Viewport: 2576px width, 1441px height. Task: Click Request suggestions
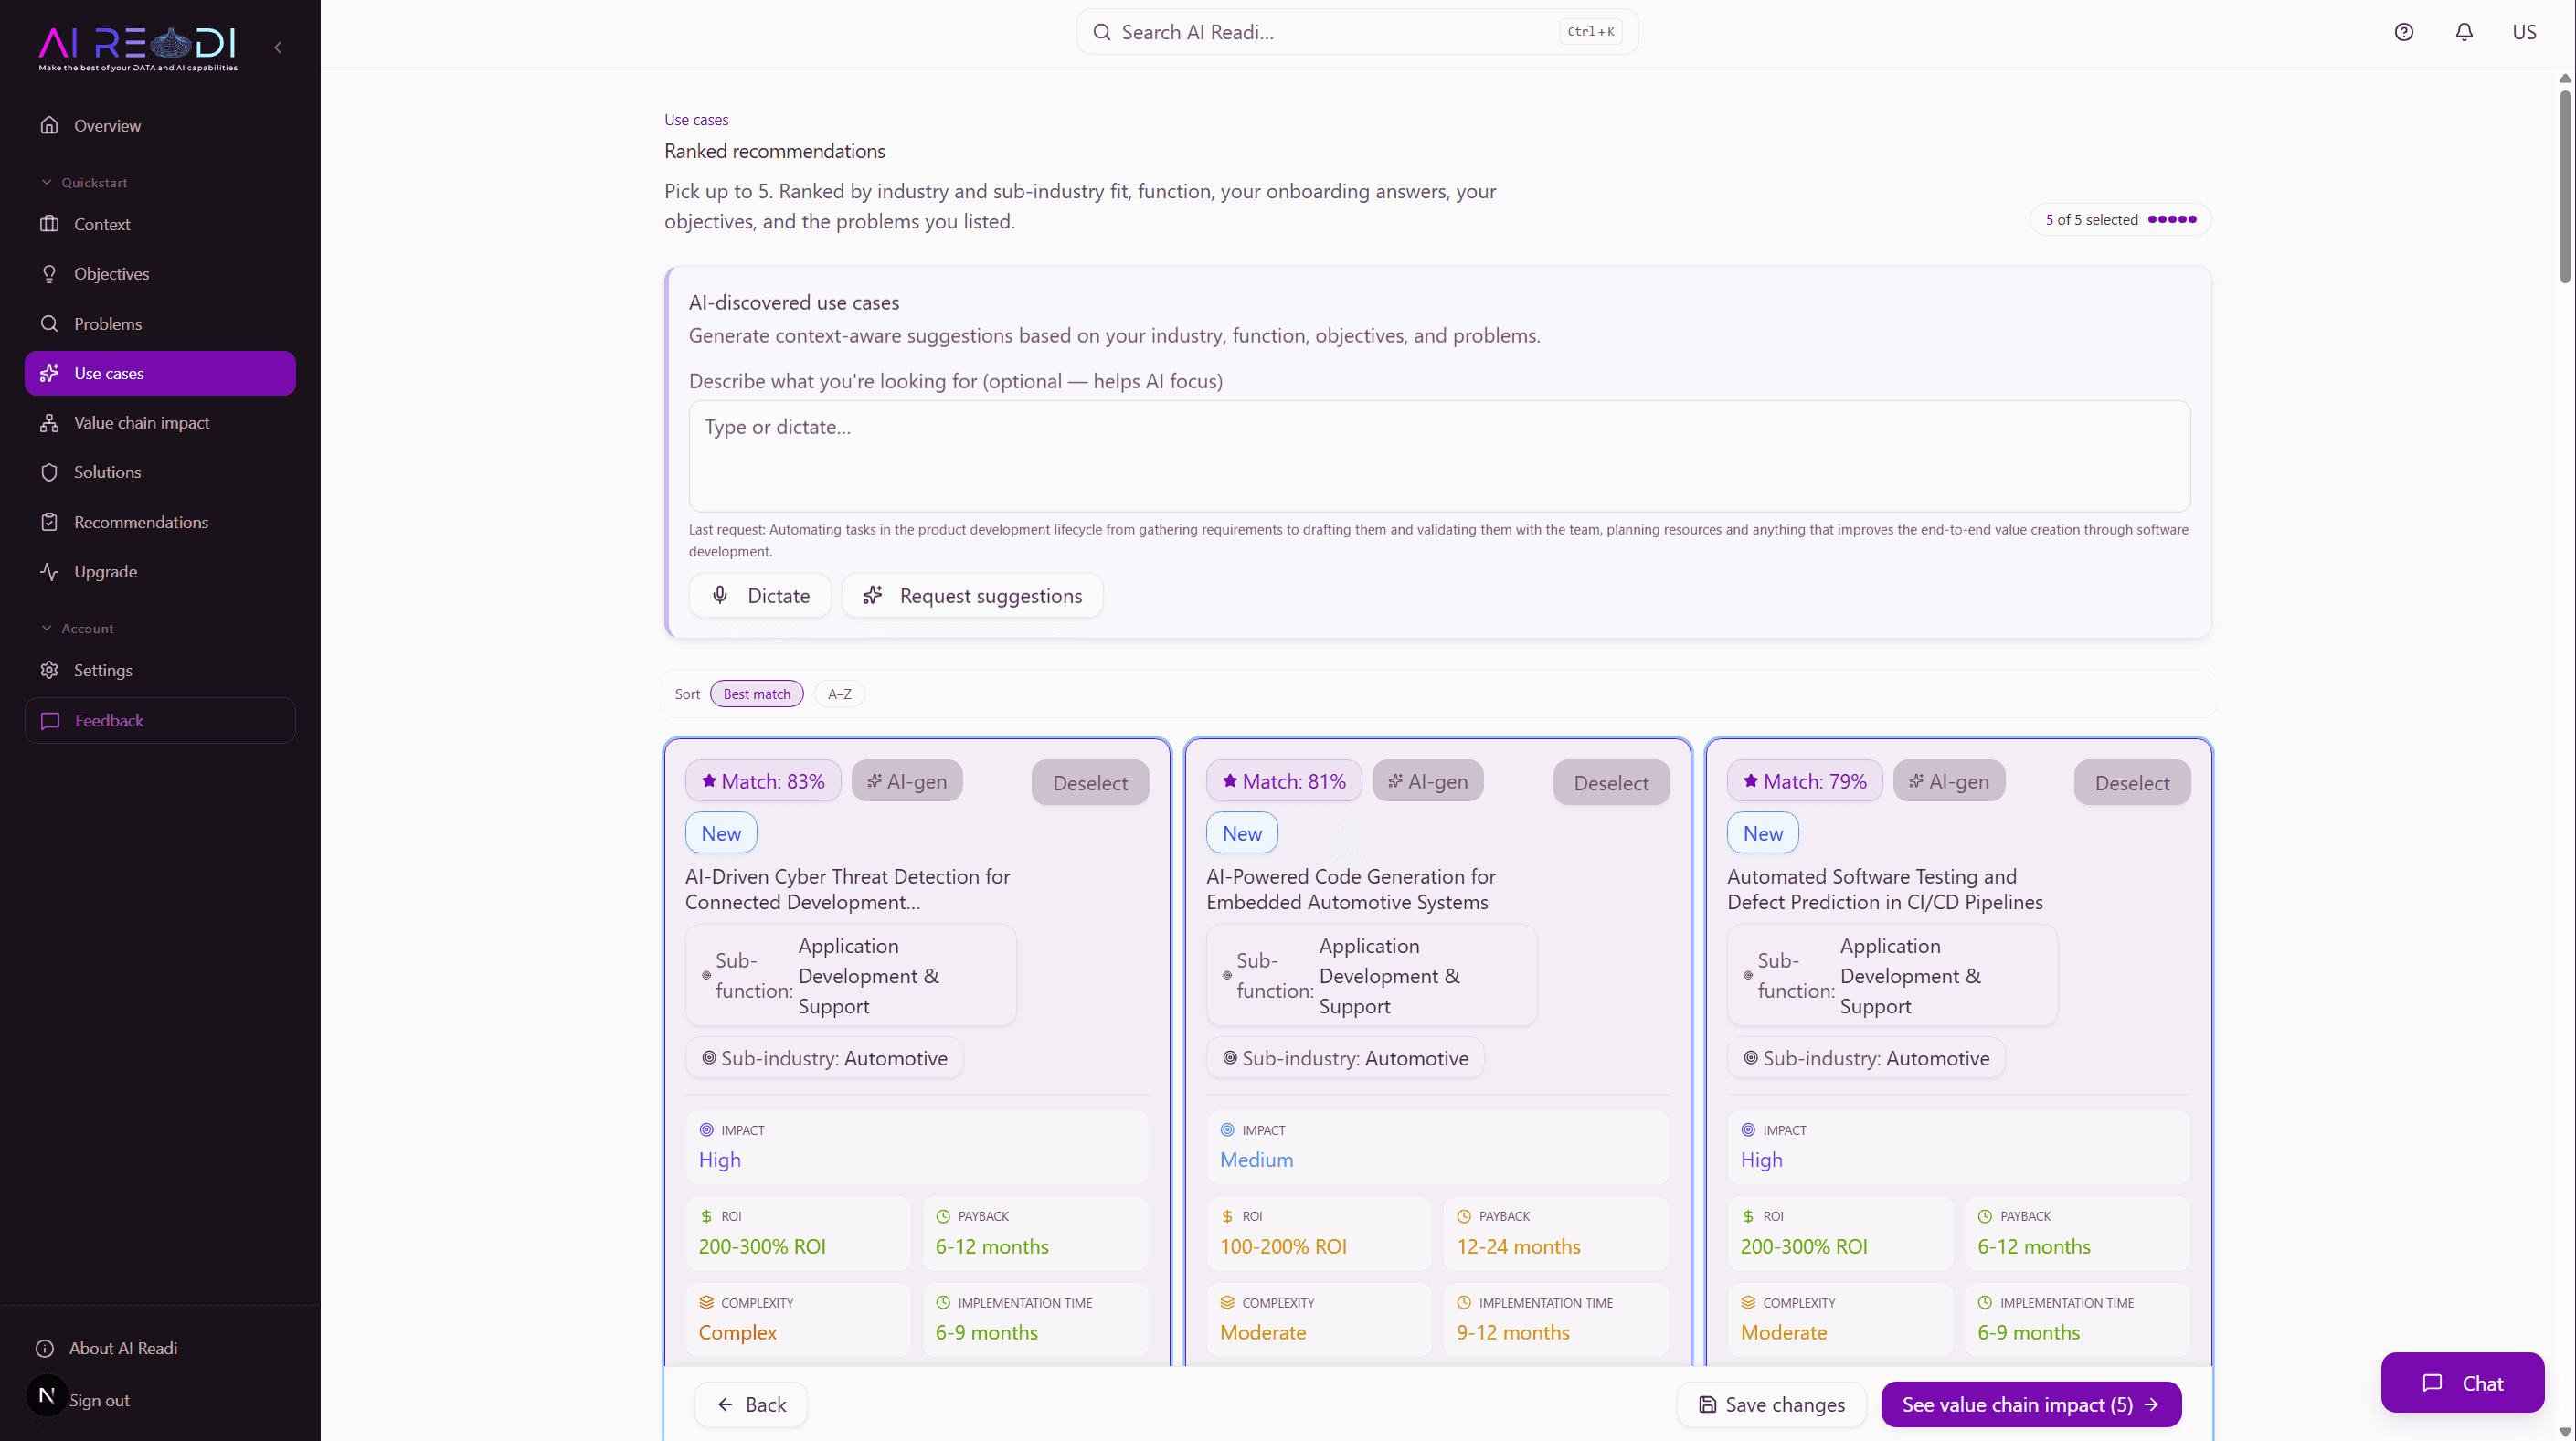click(x=972, y=596)
